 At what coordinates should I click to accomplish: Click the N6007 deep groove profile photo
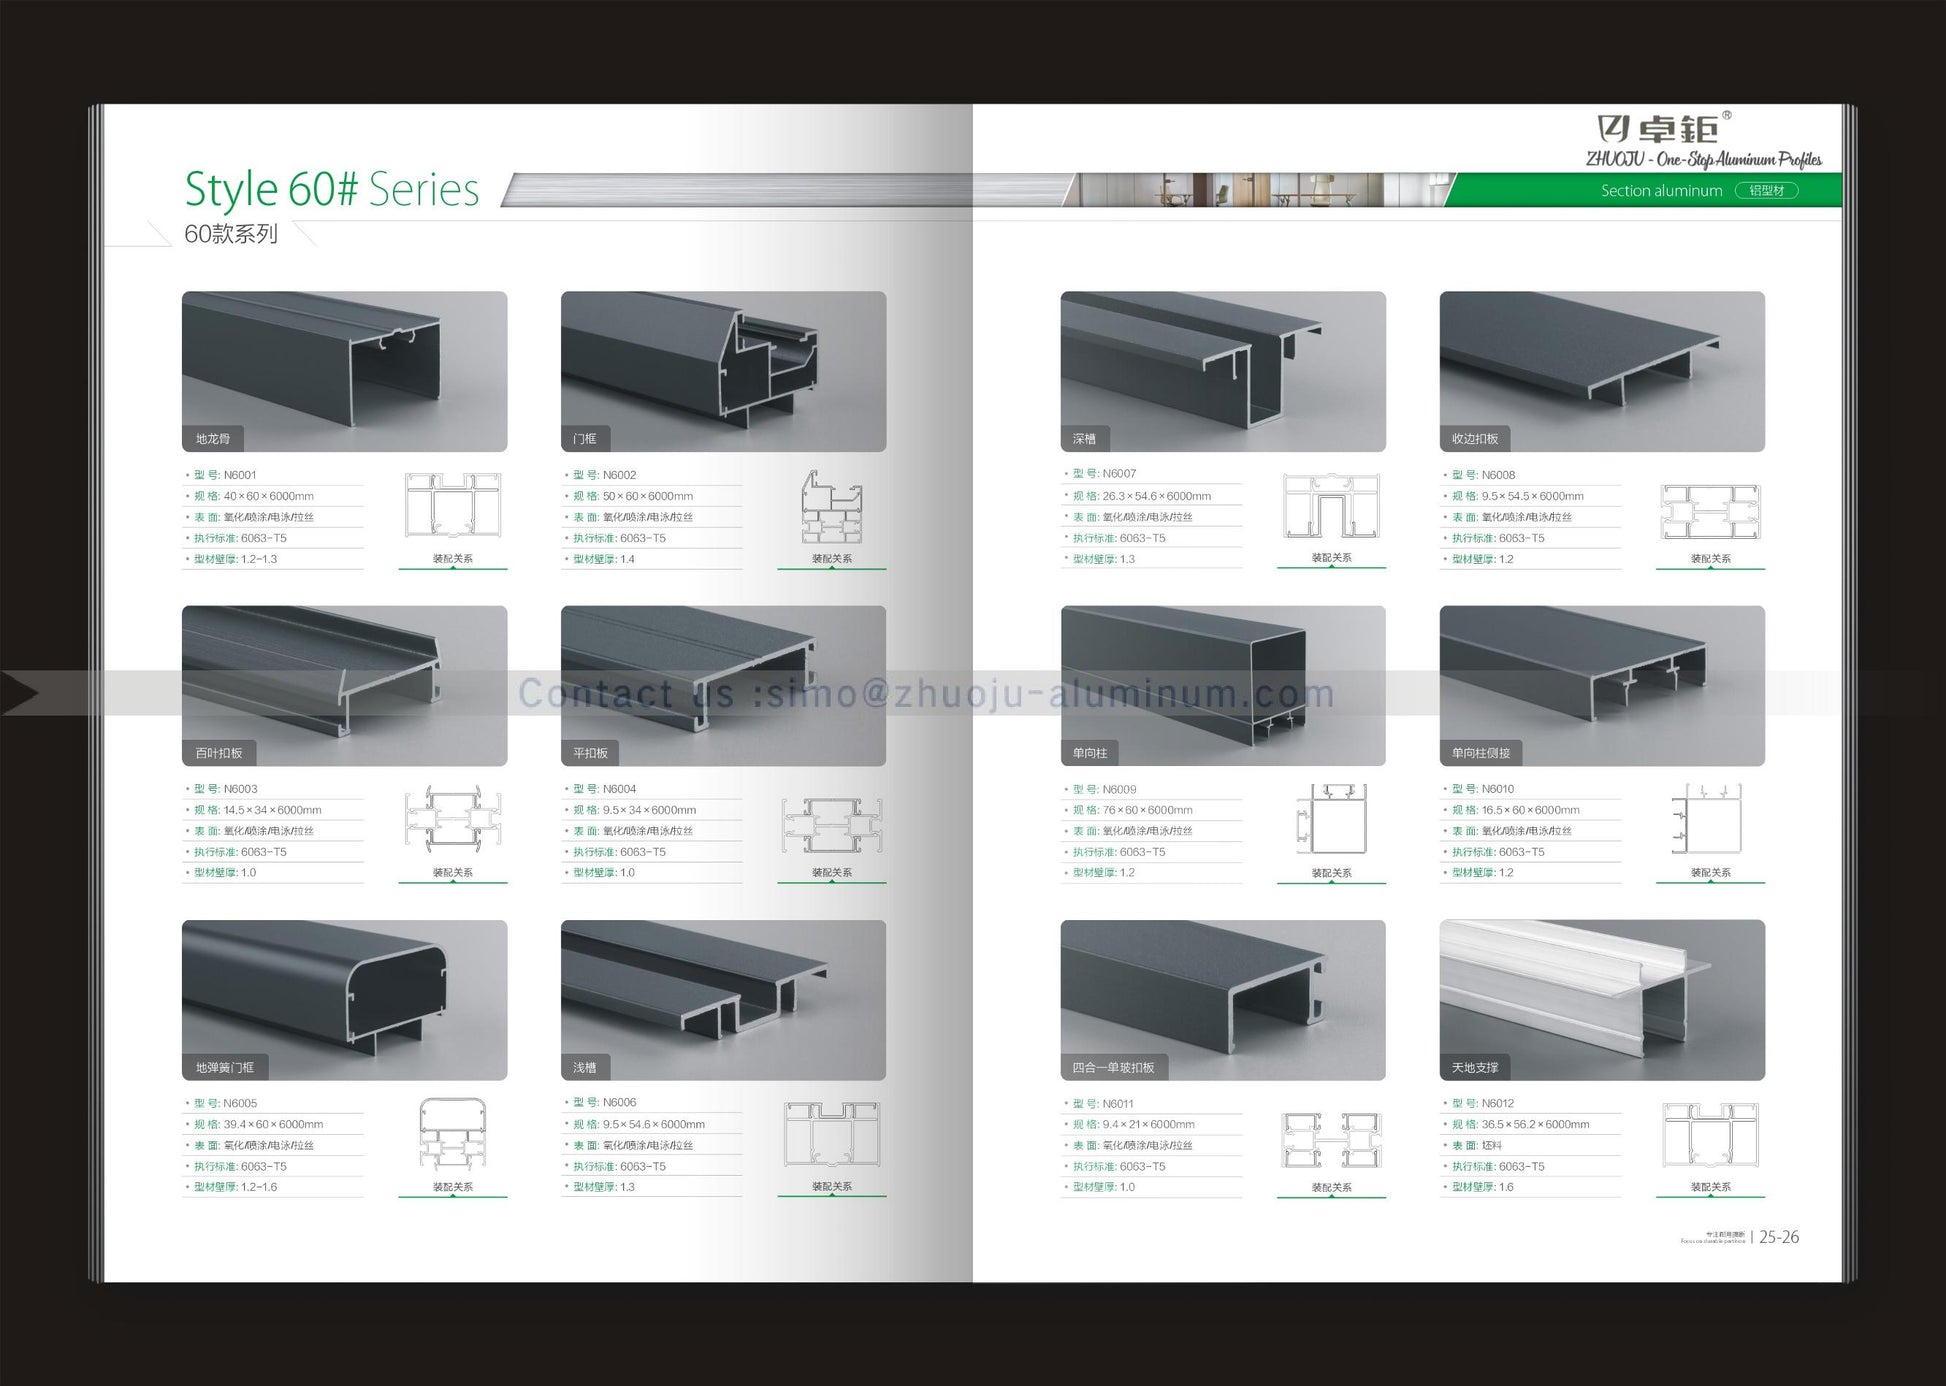[x=1222, y=371]
